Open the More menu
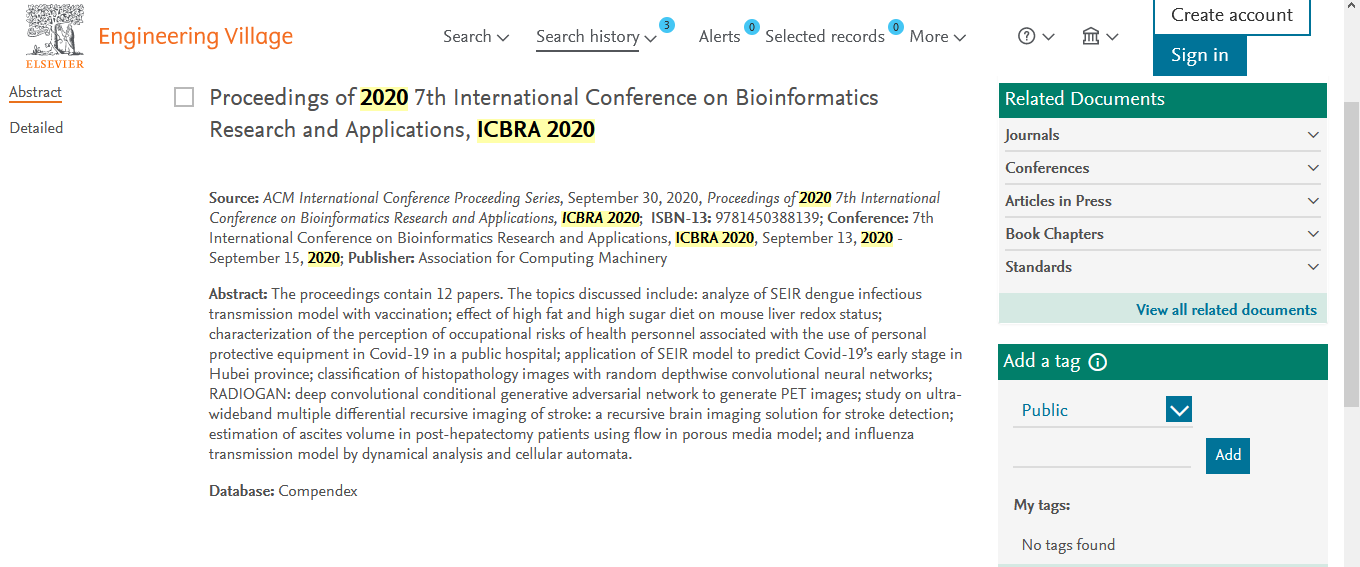 click(938, 36)
